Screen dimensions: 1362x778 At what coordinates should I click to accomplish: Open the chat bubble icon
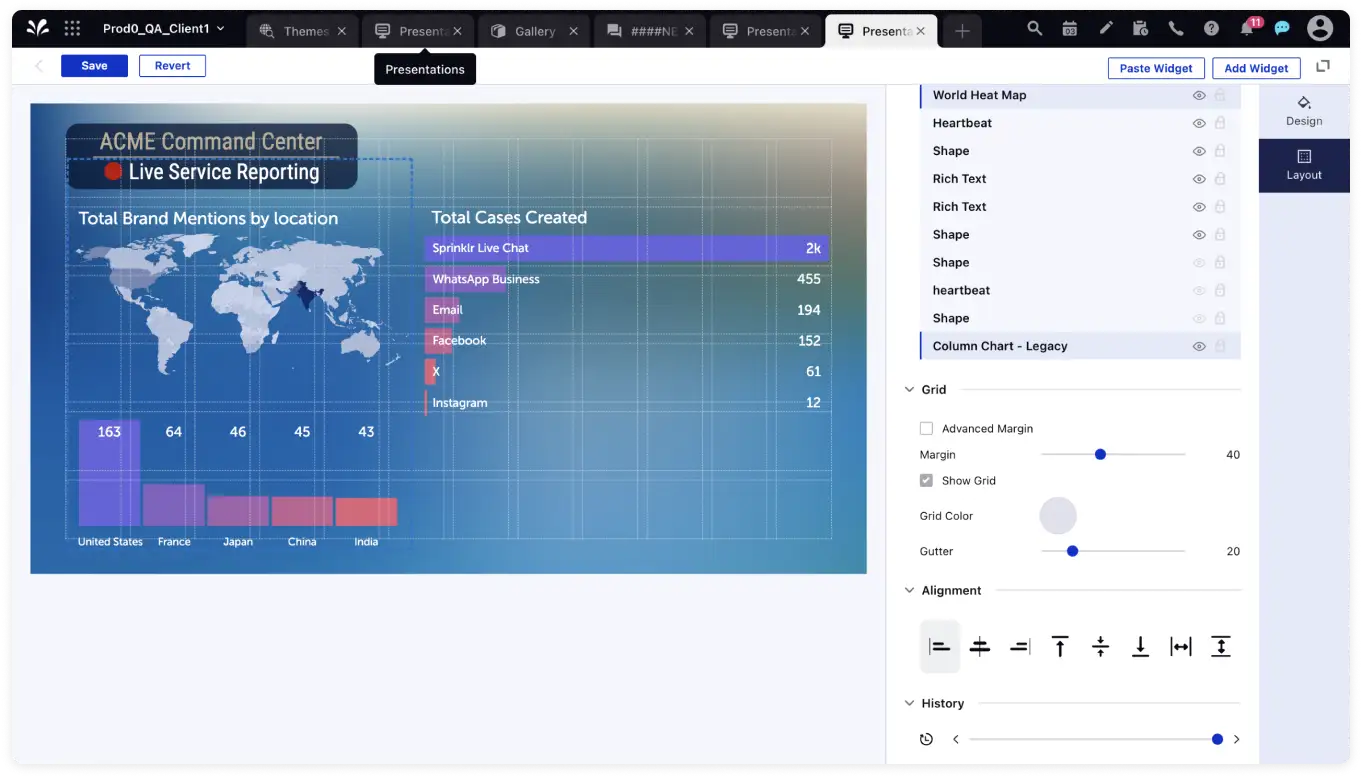pos(1282,29)
